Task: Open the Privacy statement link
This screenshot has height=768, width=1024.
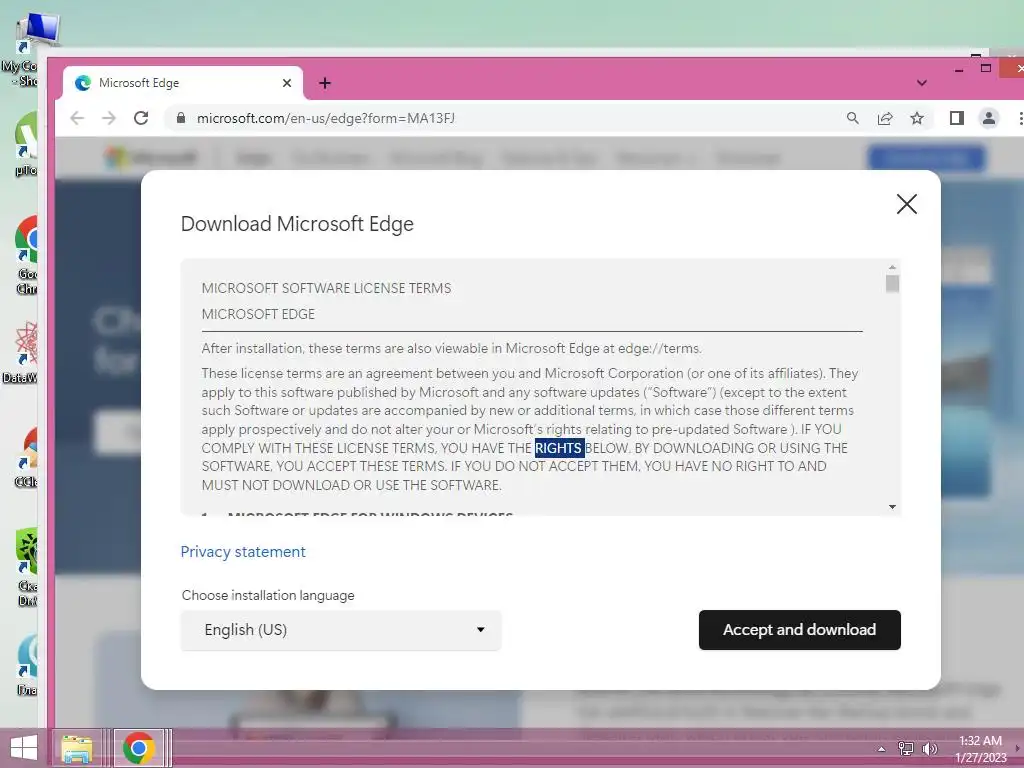Action: coord(243,552)
